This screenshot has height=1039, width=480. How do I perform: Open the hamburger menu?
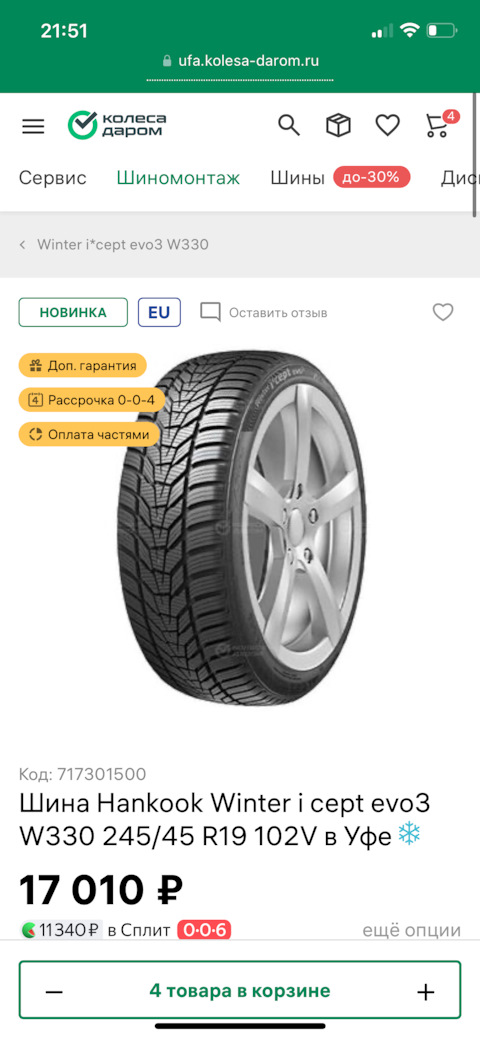pyautogui.click(x=33, y=126)
